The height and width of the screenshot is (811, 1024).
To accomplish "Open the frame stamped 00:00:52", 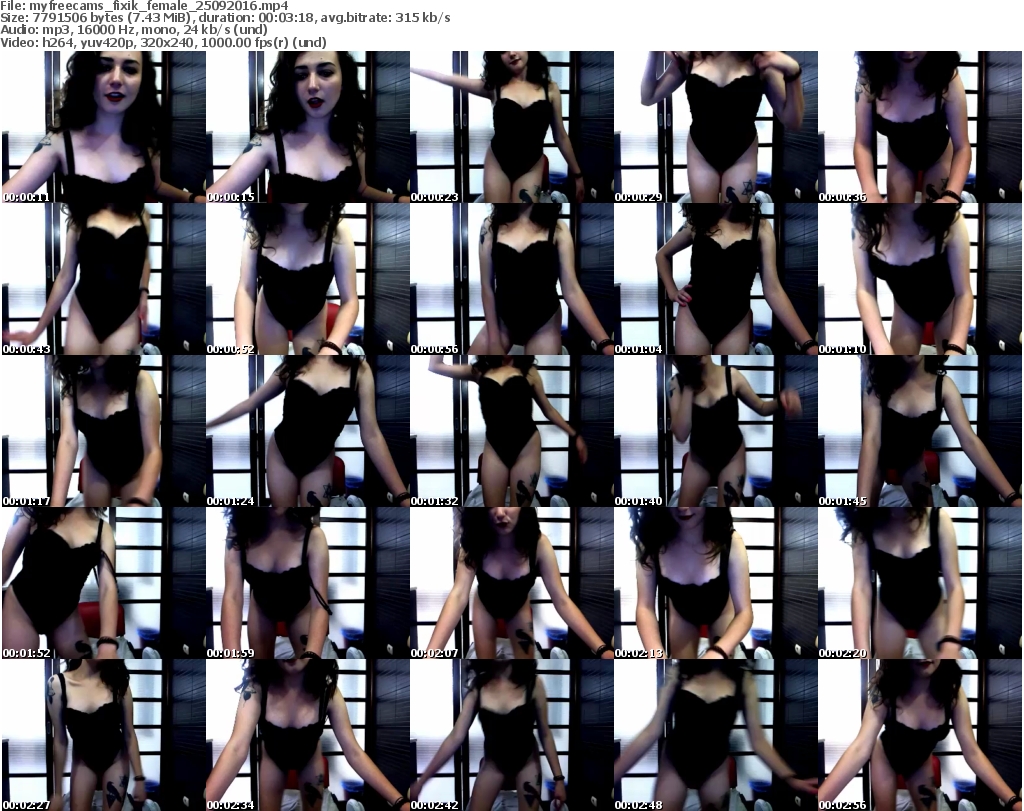I will [308, 279].
